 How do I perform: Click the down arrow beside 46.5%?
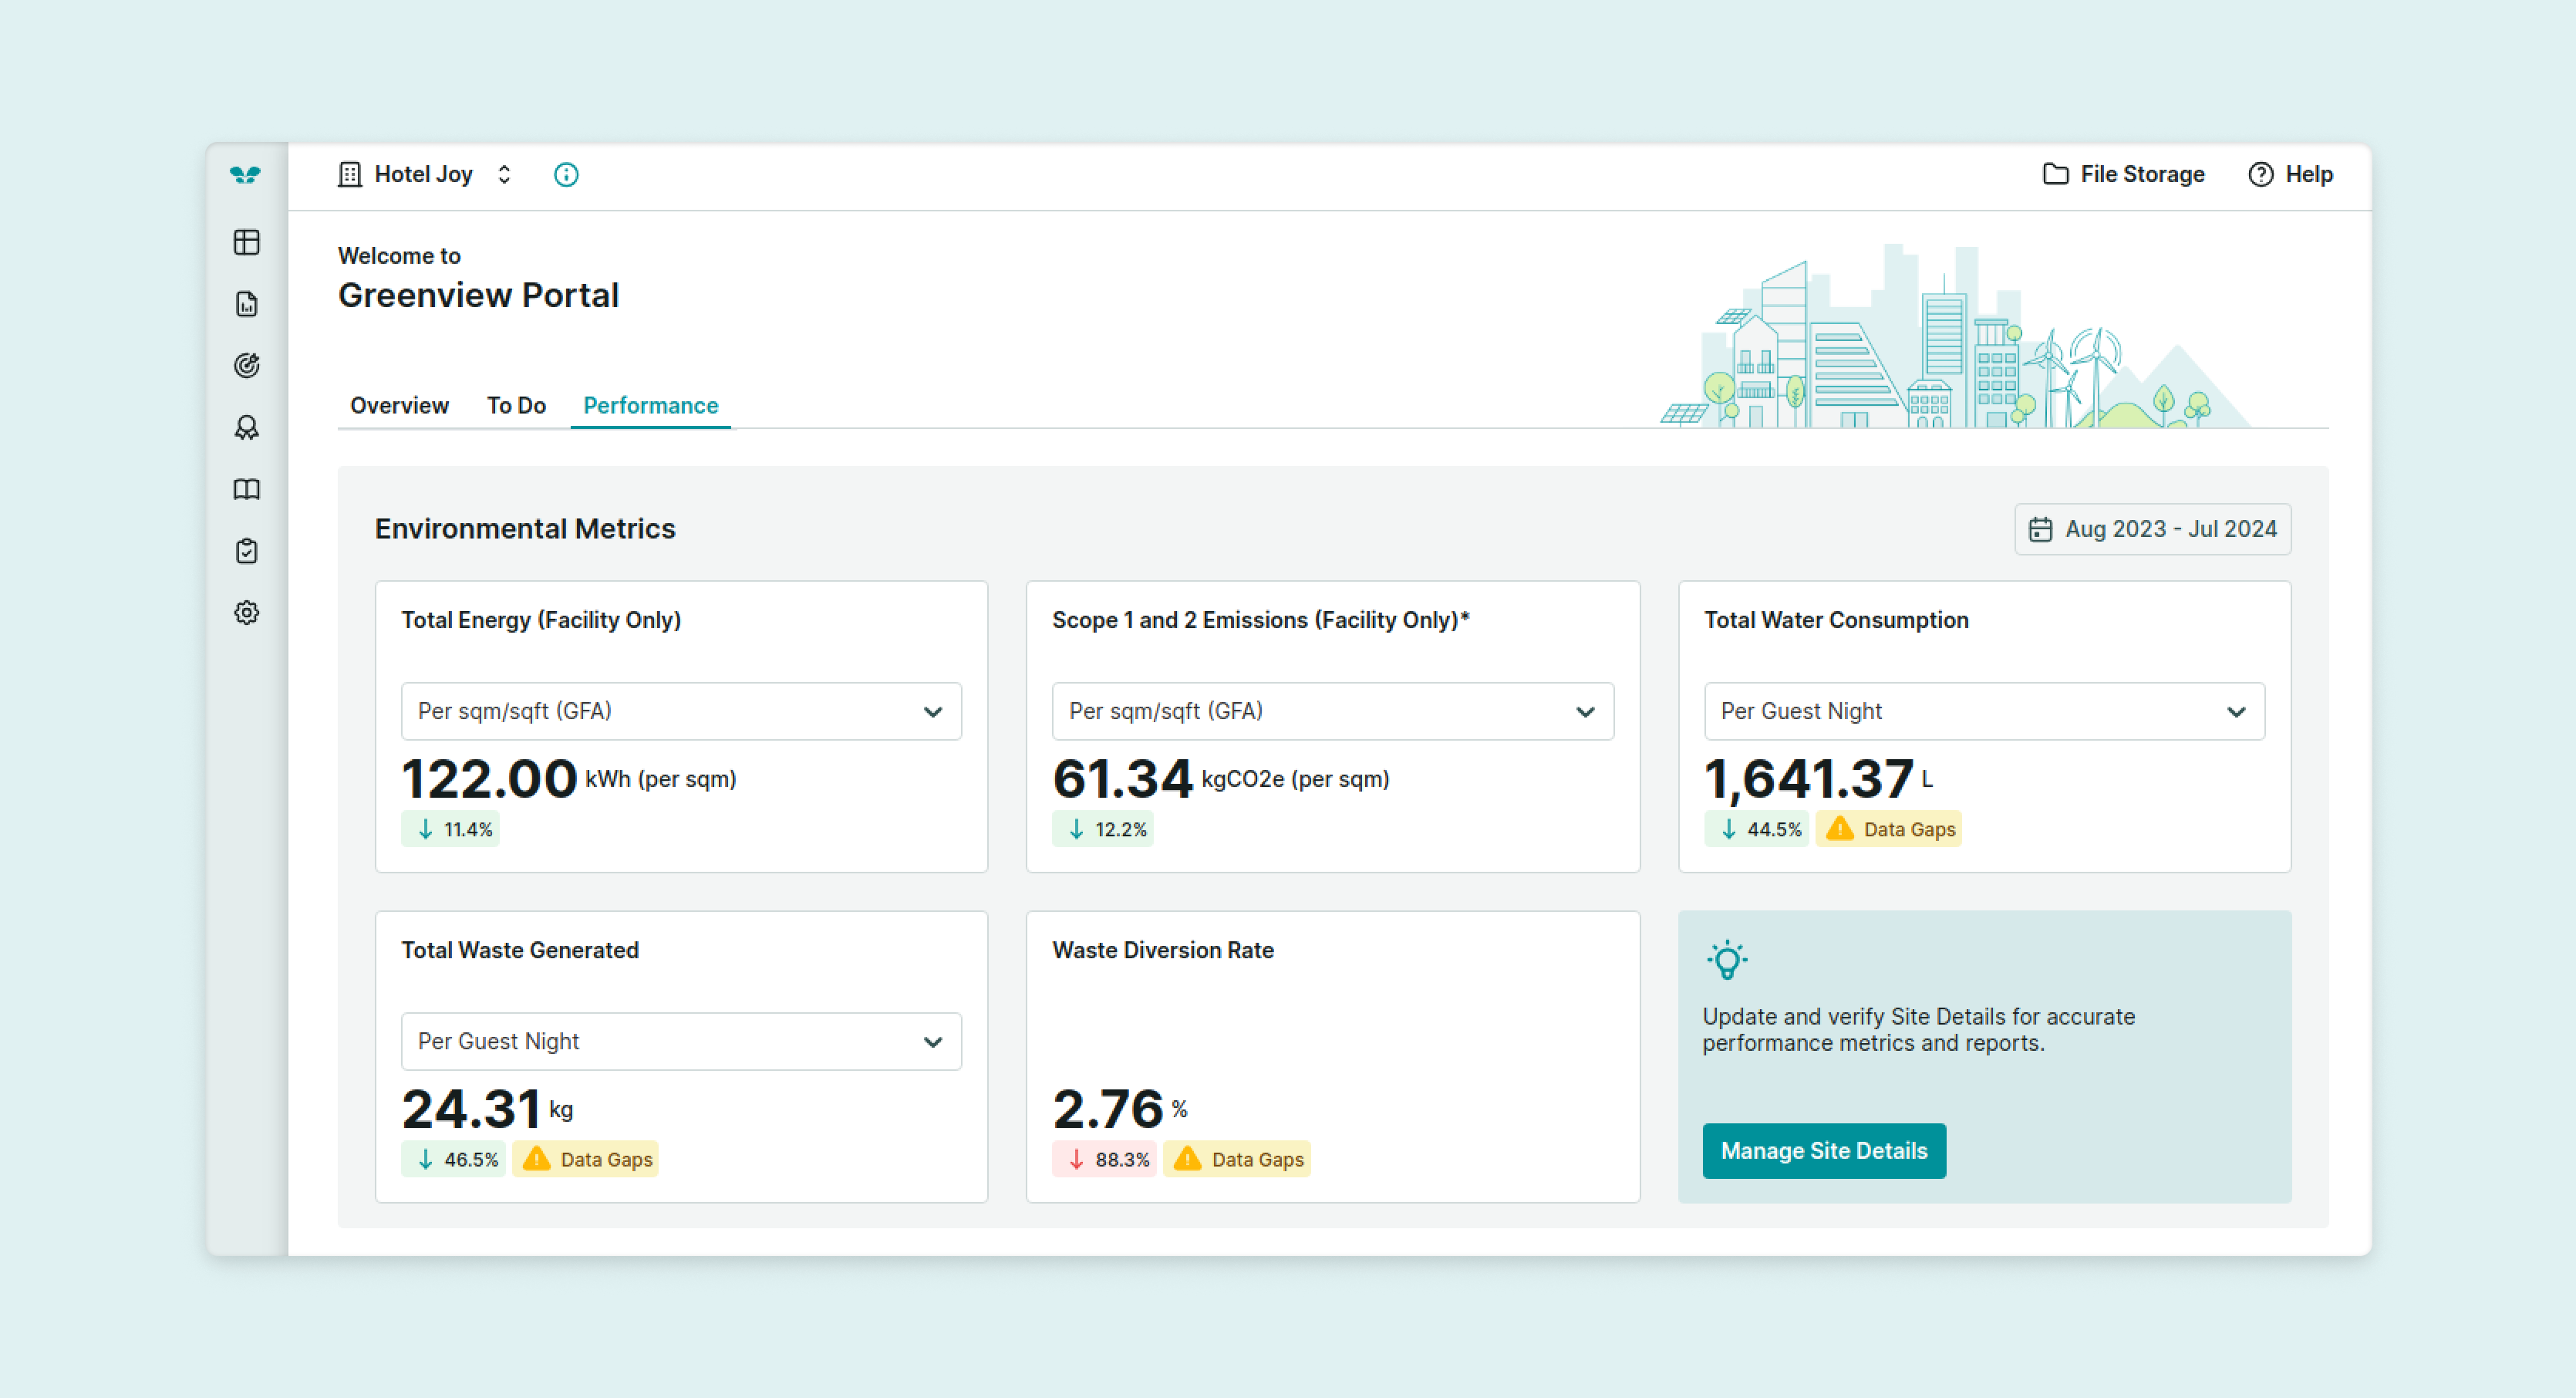click(x=425, y=1159)
